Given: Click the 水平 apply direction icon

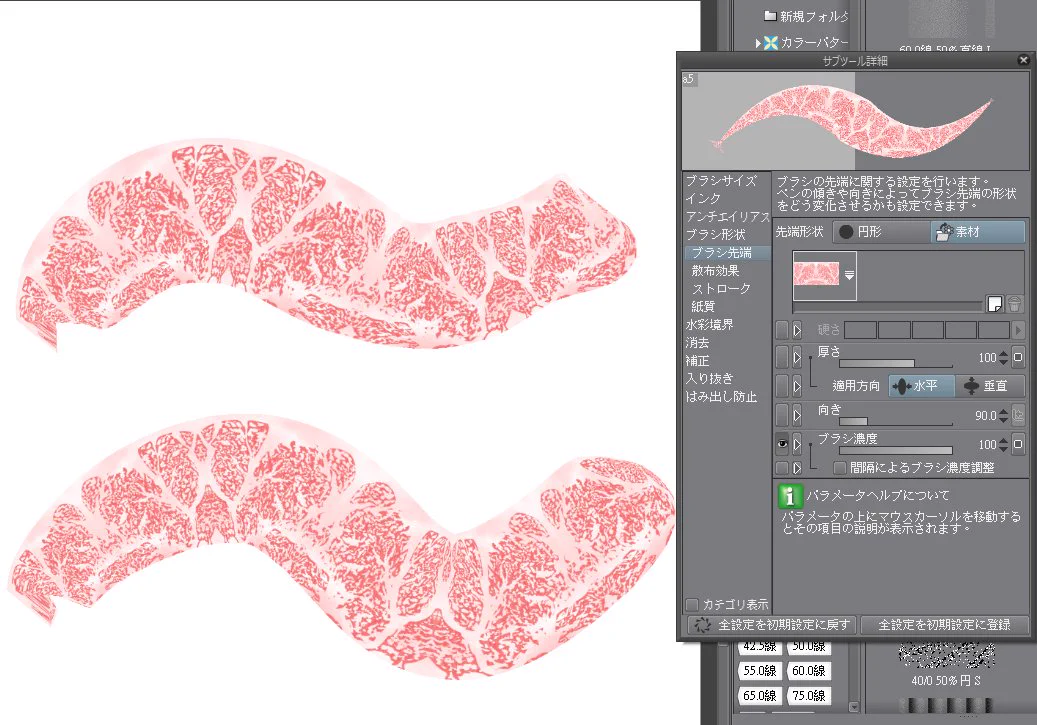Looking at the screenshot, I should coord(902,385).
